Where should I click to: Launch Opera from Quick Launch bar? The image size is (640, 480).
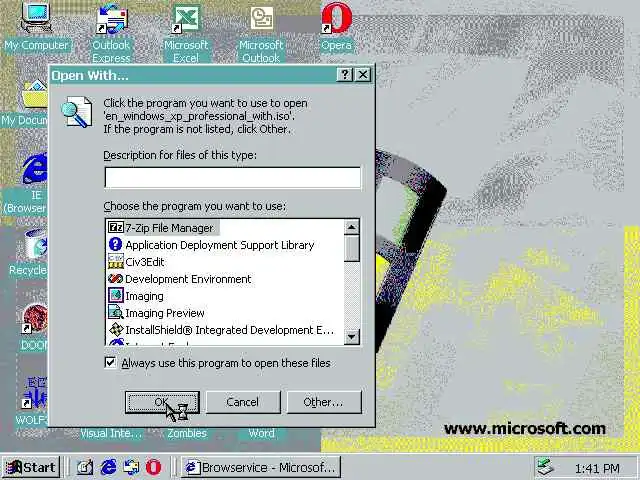click(x=153, y=467)
